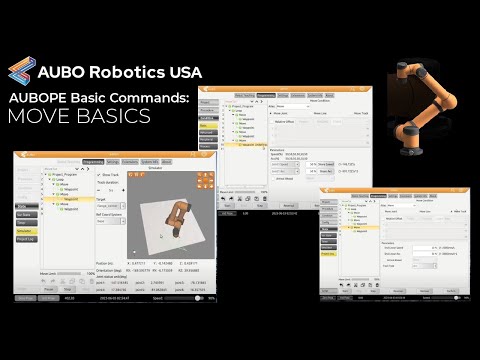Click Advanced side button in top-center window
The height and width of the screenshot is (360, 480).
coord(209,132)
